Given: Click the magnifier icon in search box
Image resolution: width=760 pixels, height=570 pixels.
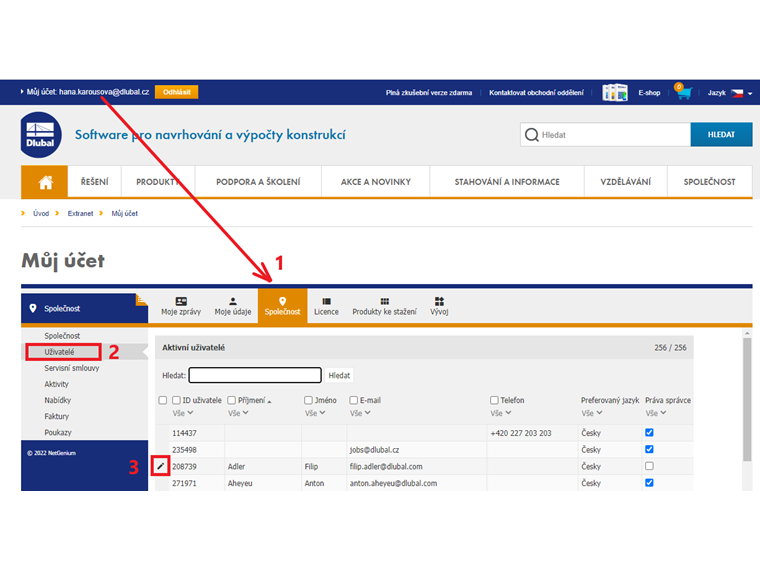Looking at the screenshot, I should pyautogui.click(x=532, y=135).
